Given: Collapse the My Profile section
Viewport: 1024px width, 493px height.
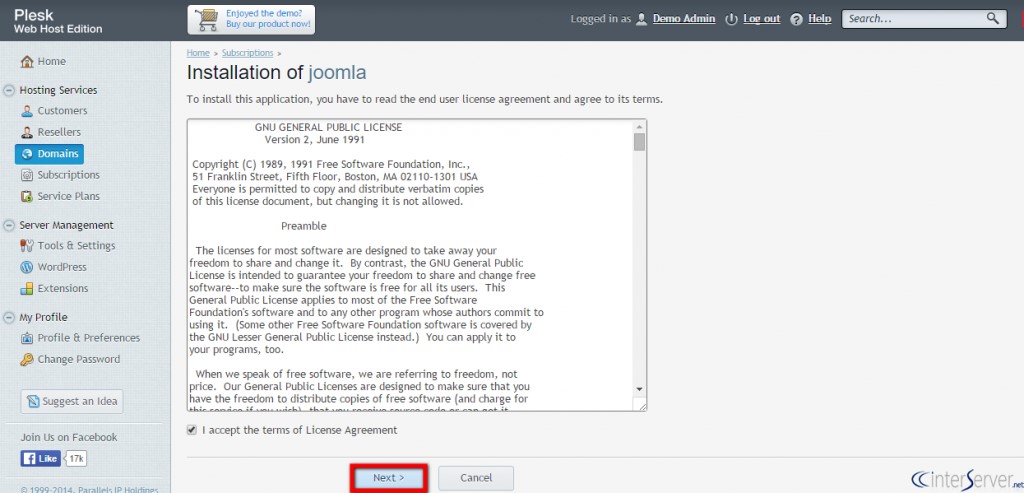Looking at the screenshot, I should click(x=9, y=317).
